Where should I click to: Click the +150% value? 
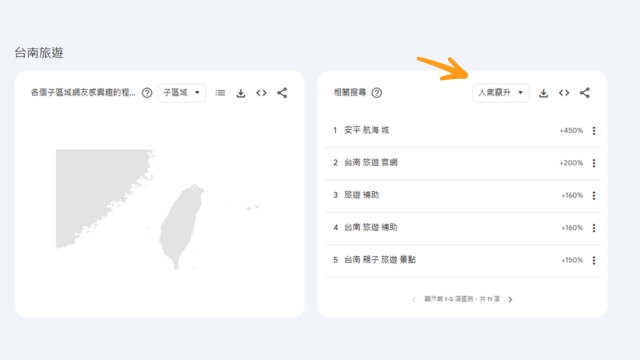[572, 260]
